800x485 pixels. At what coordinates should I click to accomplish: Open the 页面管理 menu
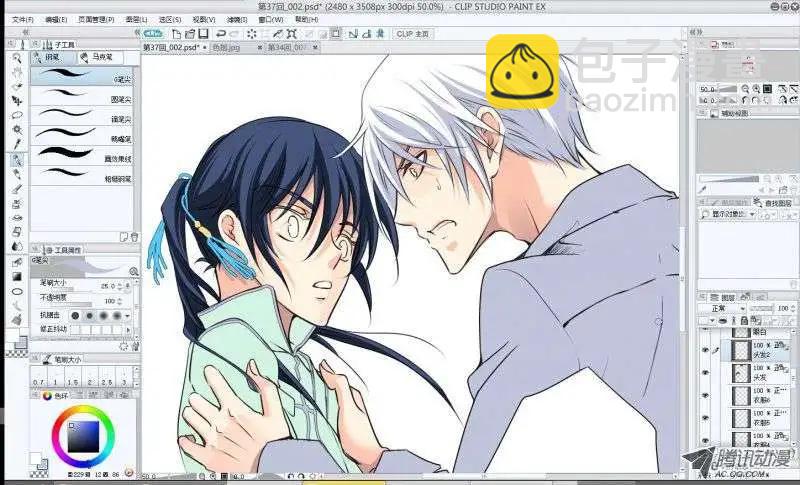pyautogui.click(x=96, y=19)
